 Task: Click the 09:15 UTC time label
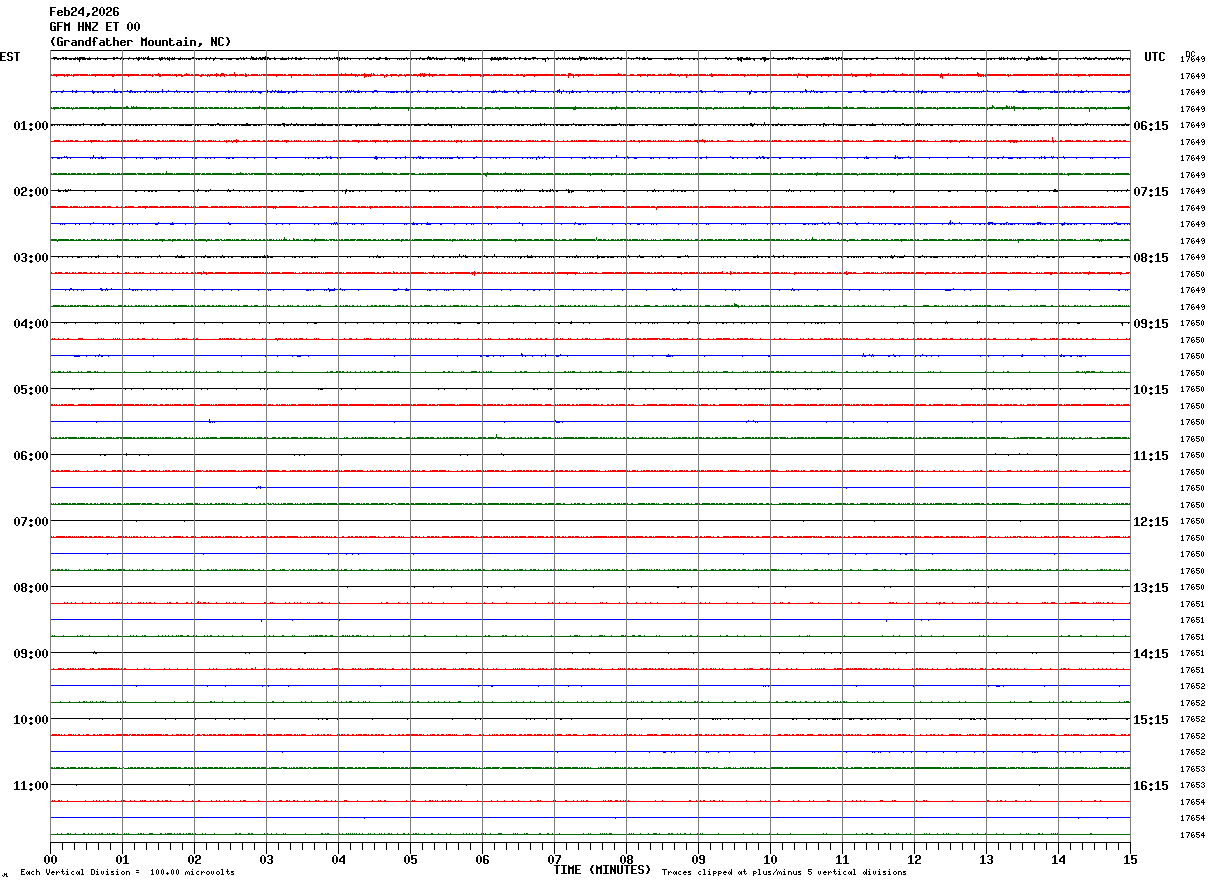1151,323
